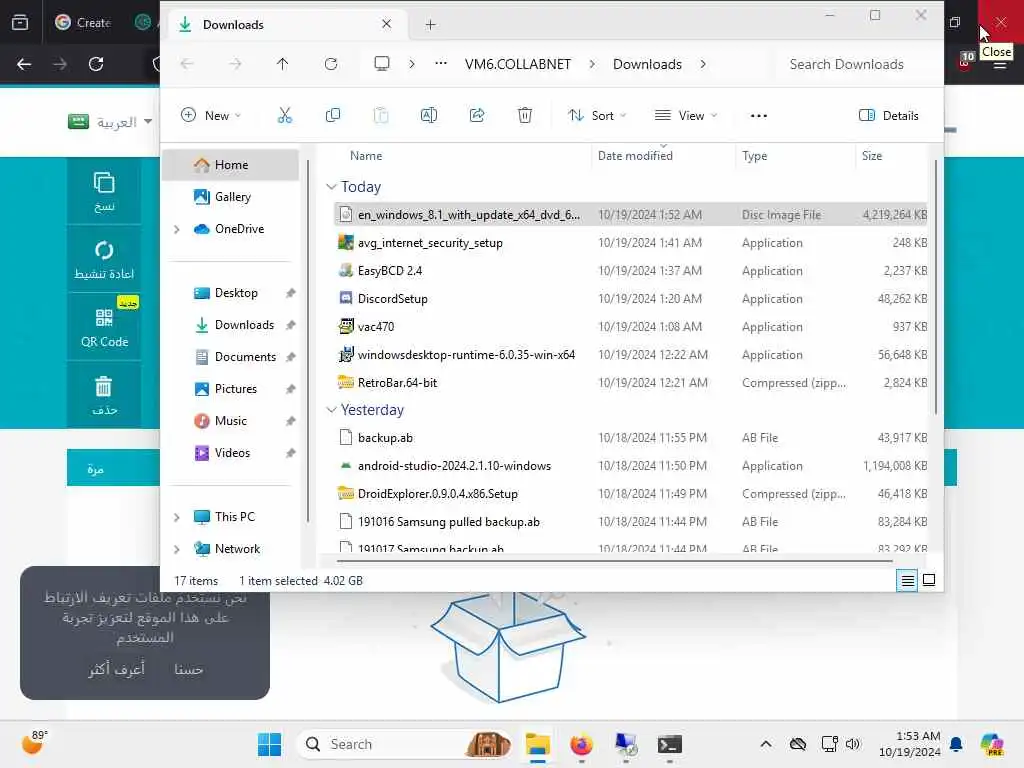Refresh the Downloads folder view
The height and width of the screenshot is (768, 1024).
click(331, 63)
